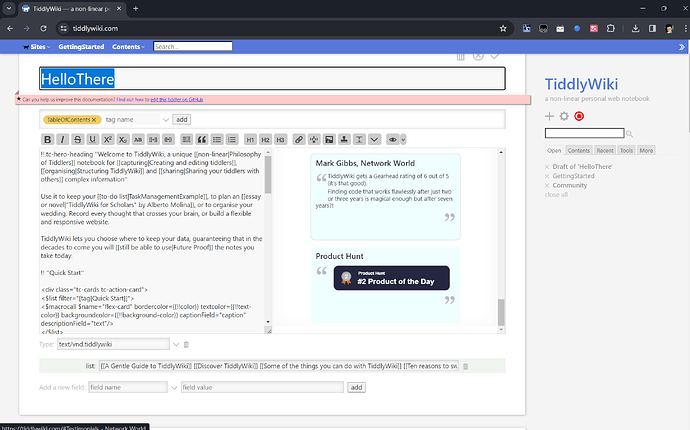
Task: Close GettingStarted in the Open list
Action: tap(547, 176)
